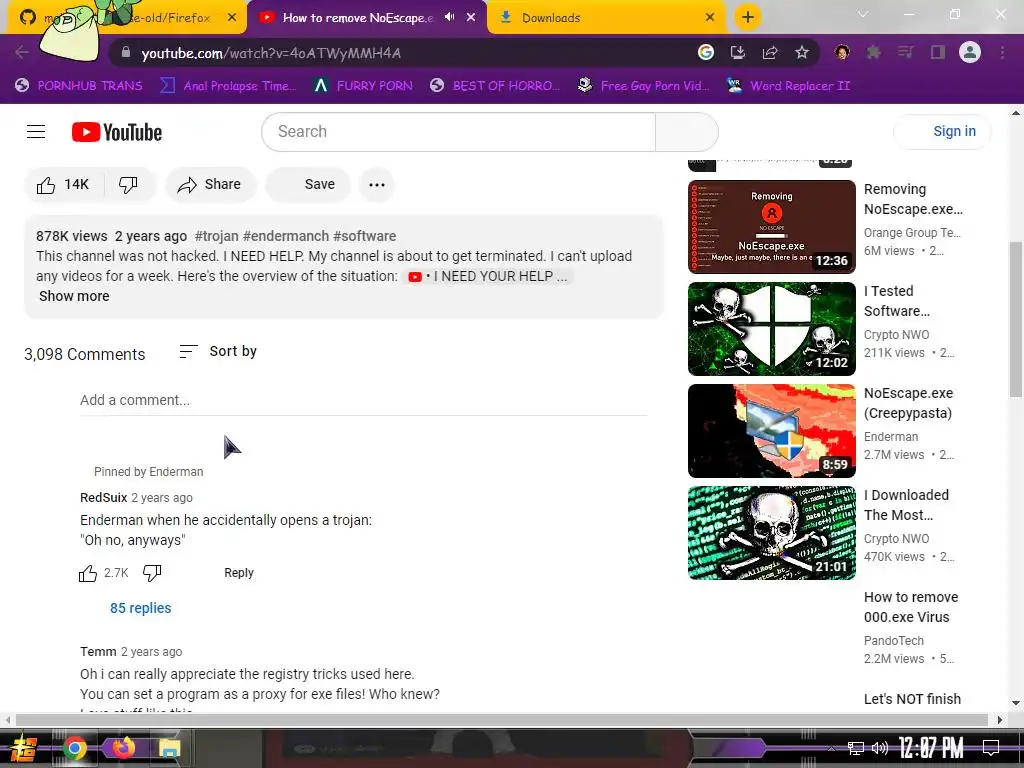The width and height of the screenshot is (1024, 768).
Task: Click the search submit button
Action: click(686, 131)
